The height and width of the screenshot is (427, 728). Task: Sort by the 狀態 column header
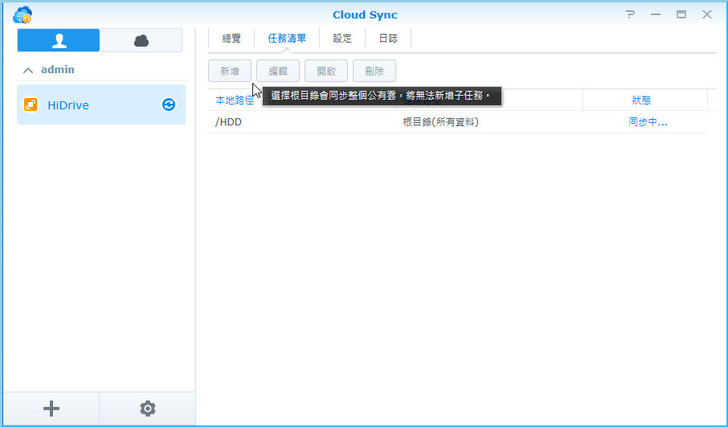click(x=641, y=100)
